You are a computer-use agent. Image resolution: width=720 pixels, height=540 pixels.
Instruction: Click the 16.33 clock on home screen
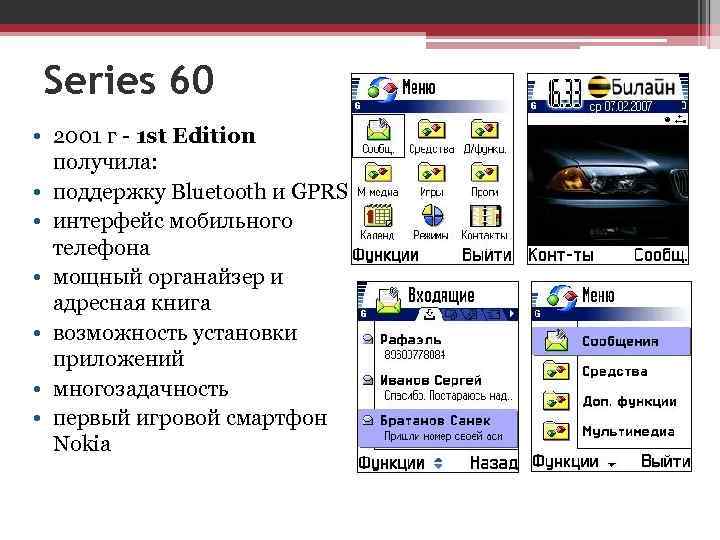[x=565, y=93]
